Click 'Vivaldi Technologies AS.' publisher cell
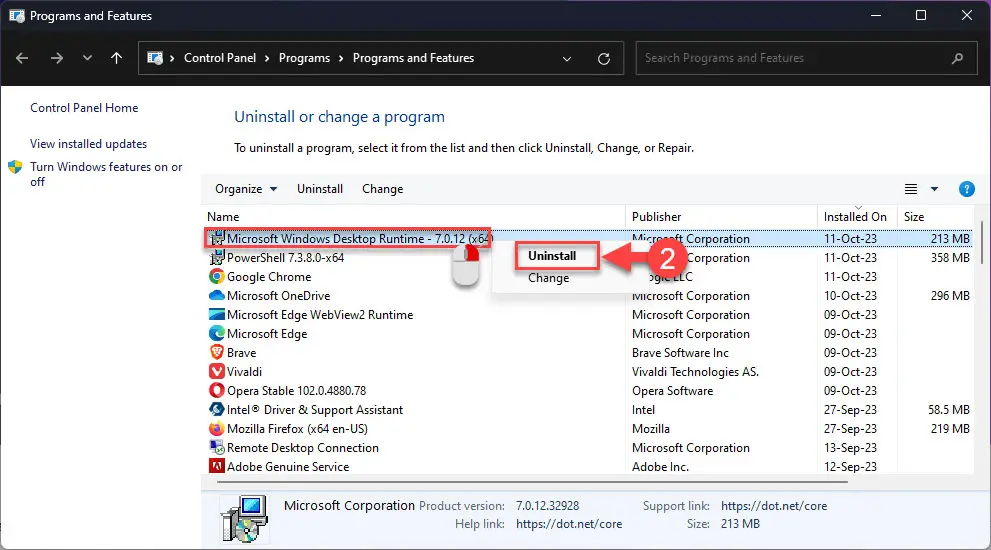This screenshot has height=550, width=991. (695, 372)
